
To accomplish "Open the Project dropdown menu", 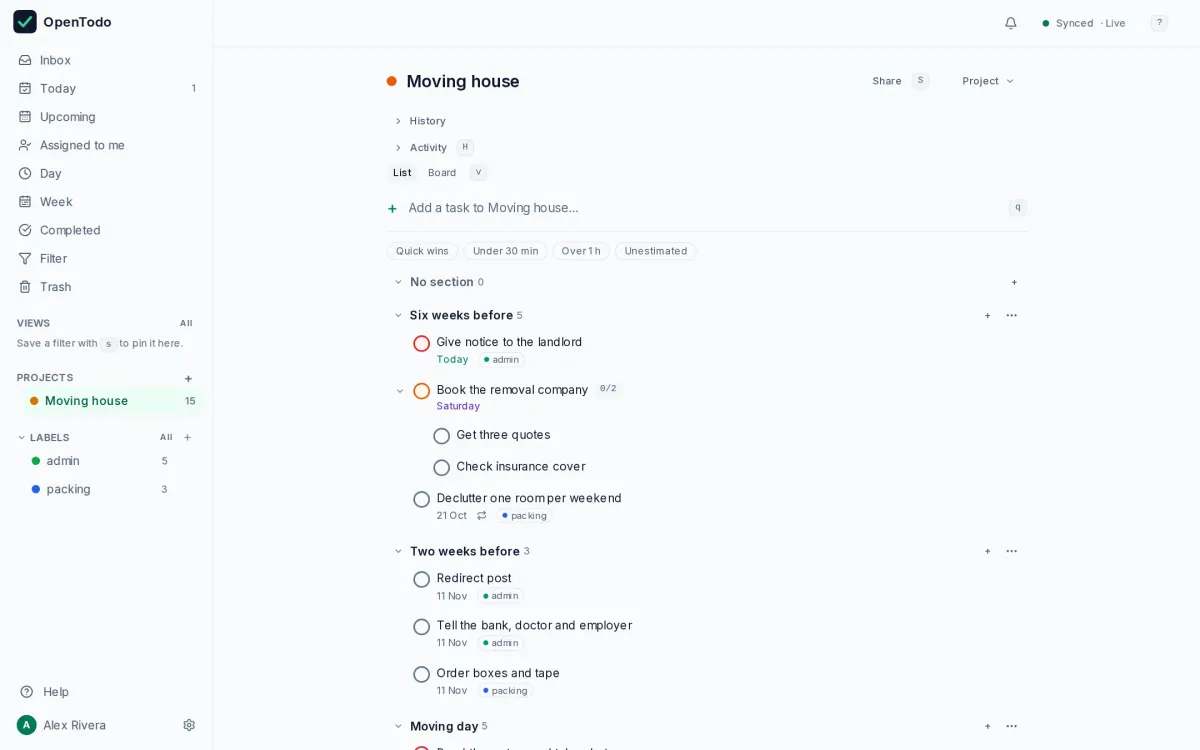I will coord(988,81).
